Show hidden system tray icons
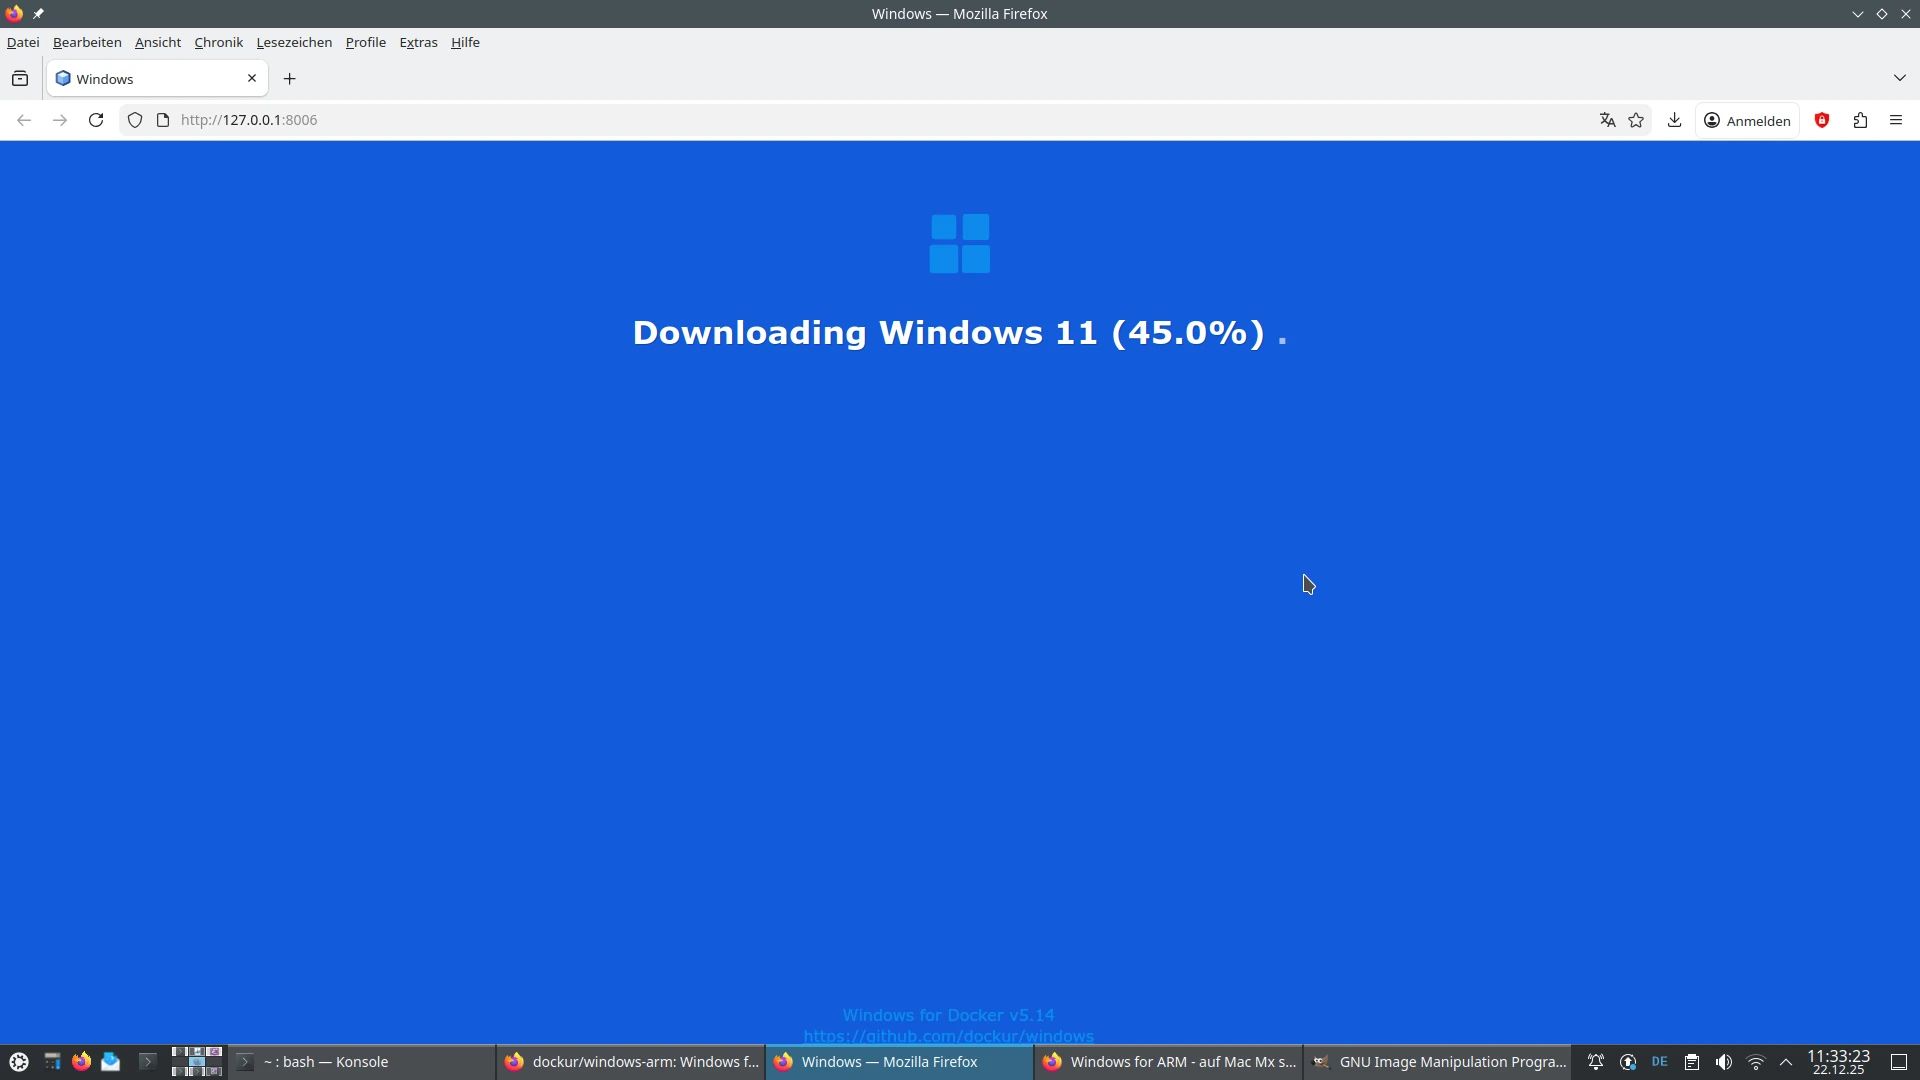 click(x=1786, y=1062)
